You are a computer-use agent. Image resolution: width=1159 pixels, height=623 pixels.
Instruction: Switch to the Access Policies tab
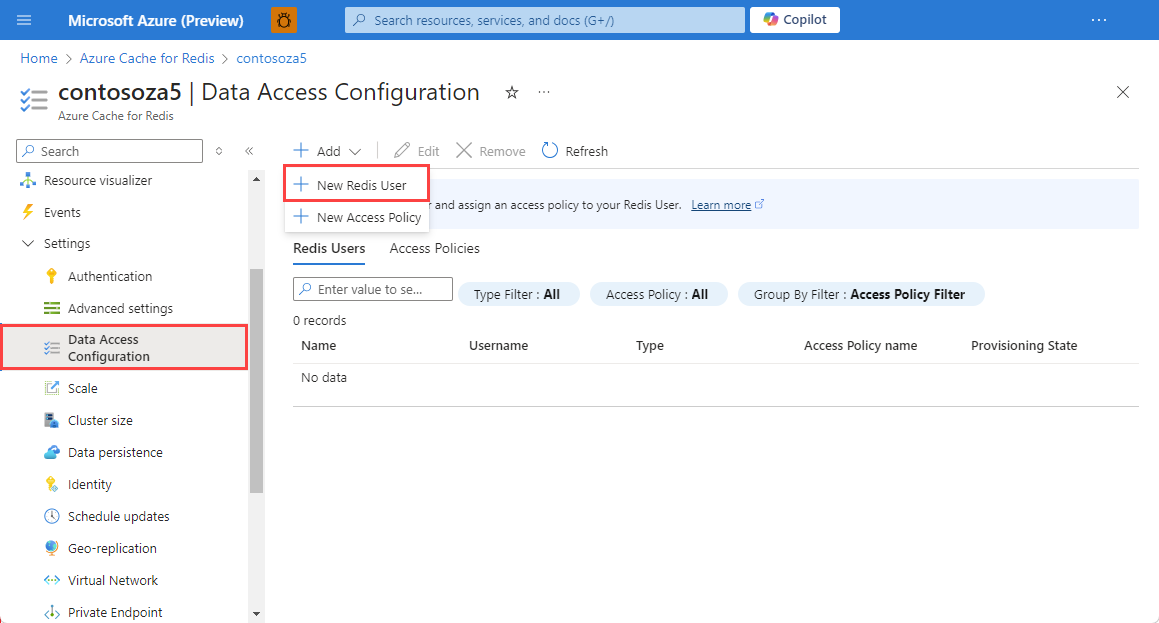pyautogui.click(x=435, y=248)
